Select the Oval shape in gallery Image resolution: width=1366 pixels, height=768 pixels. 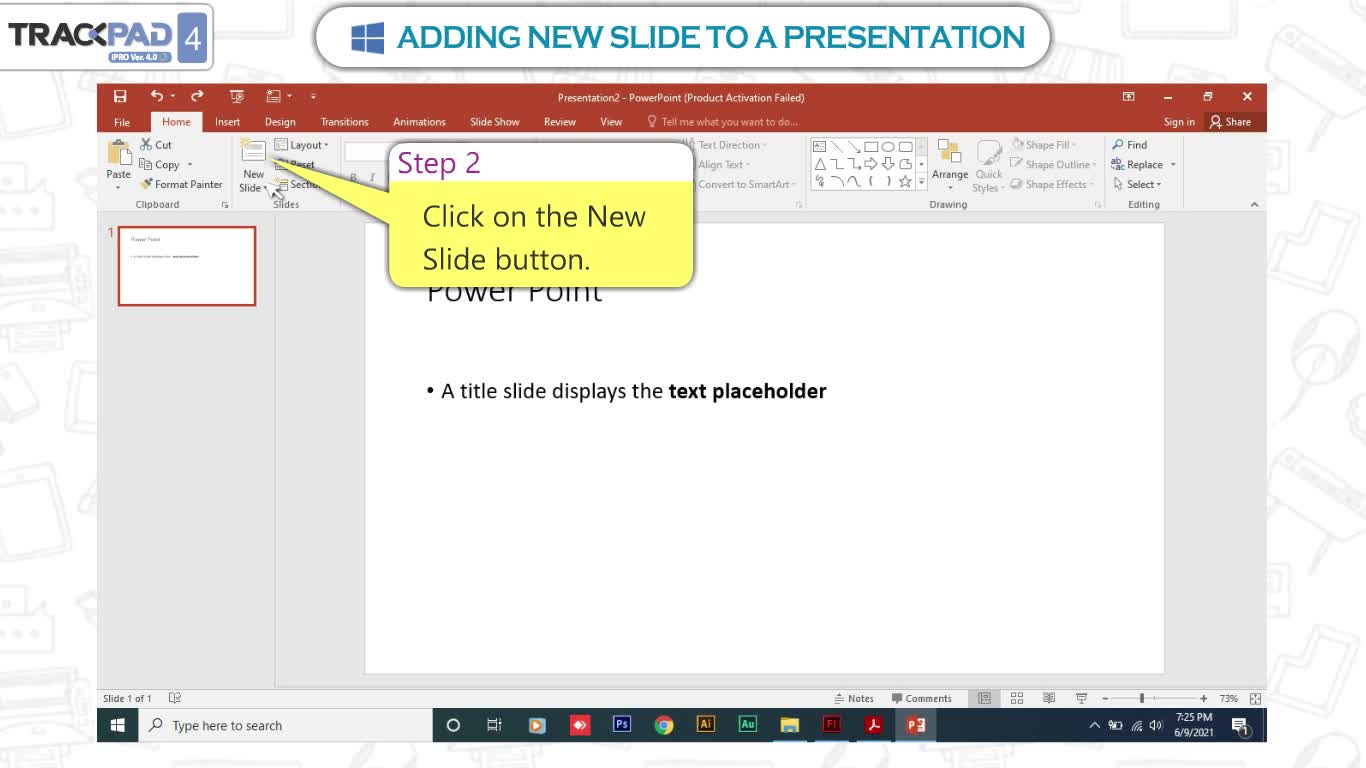click(x=888, y=146)
